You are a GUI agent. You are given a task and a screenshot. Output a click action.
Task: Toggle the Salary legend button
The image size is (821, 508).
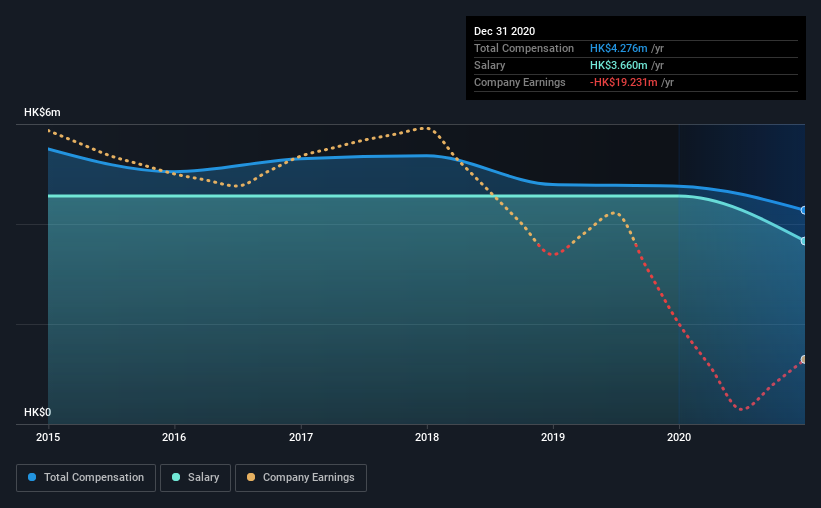(195, 478)
